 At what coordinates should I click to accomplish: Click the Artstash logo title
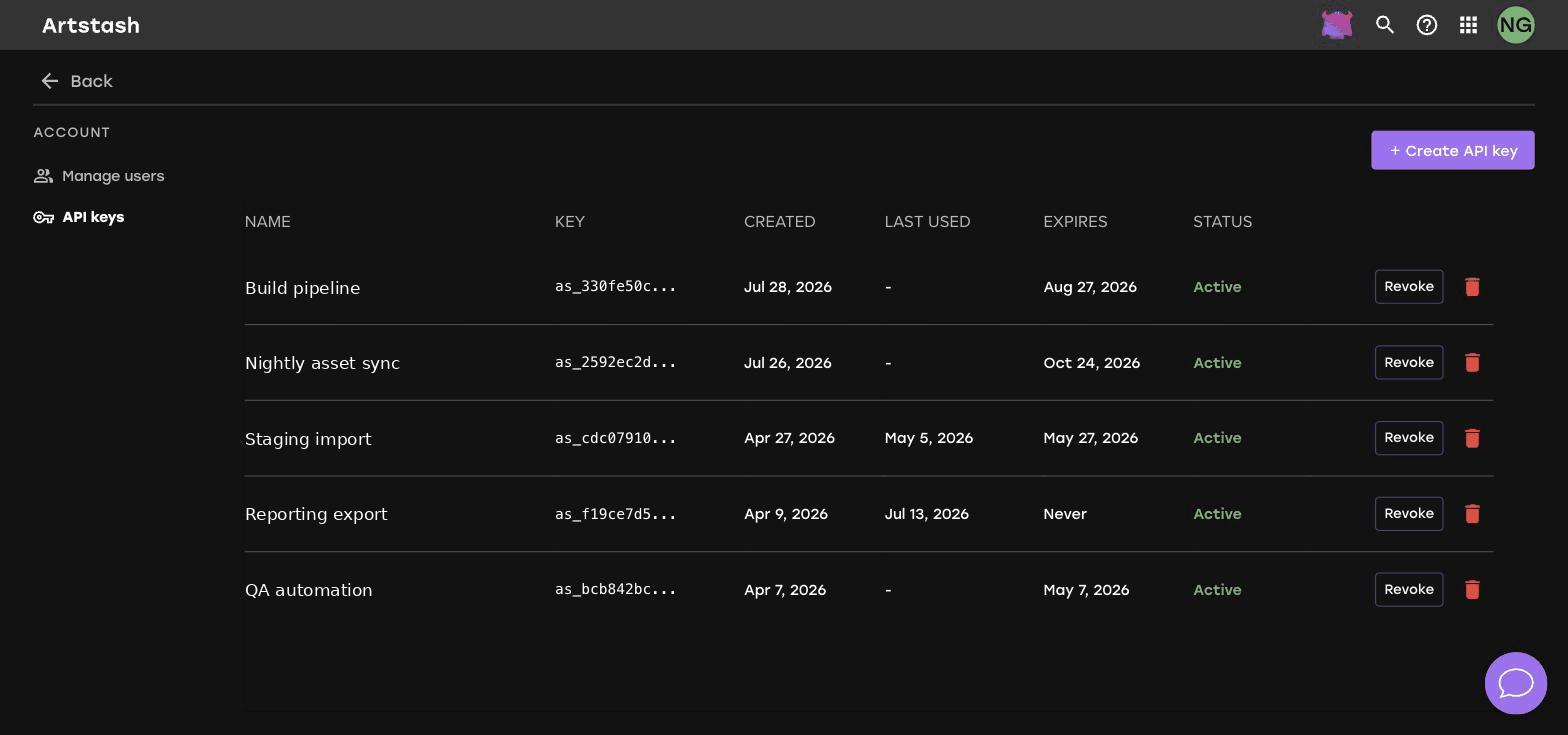[91, 25]
